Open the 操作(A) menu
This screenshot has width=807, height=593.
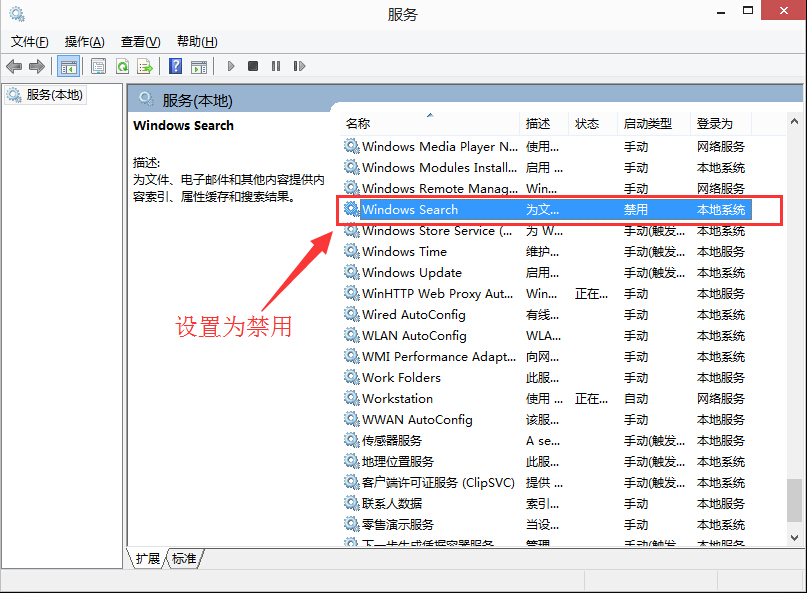[84, 41]
